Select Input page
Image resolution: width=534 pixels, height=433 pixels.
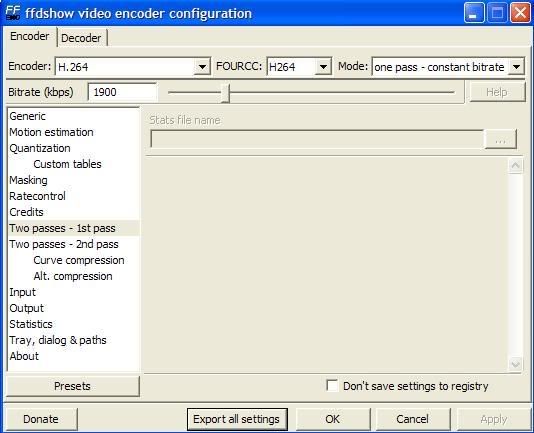click(73, 292)
